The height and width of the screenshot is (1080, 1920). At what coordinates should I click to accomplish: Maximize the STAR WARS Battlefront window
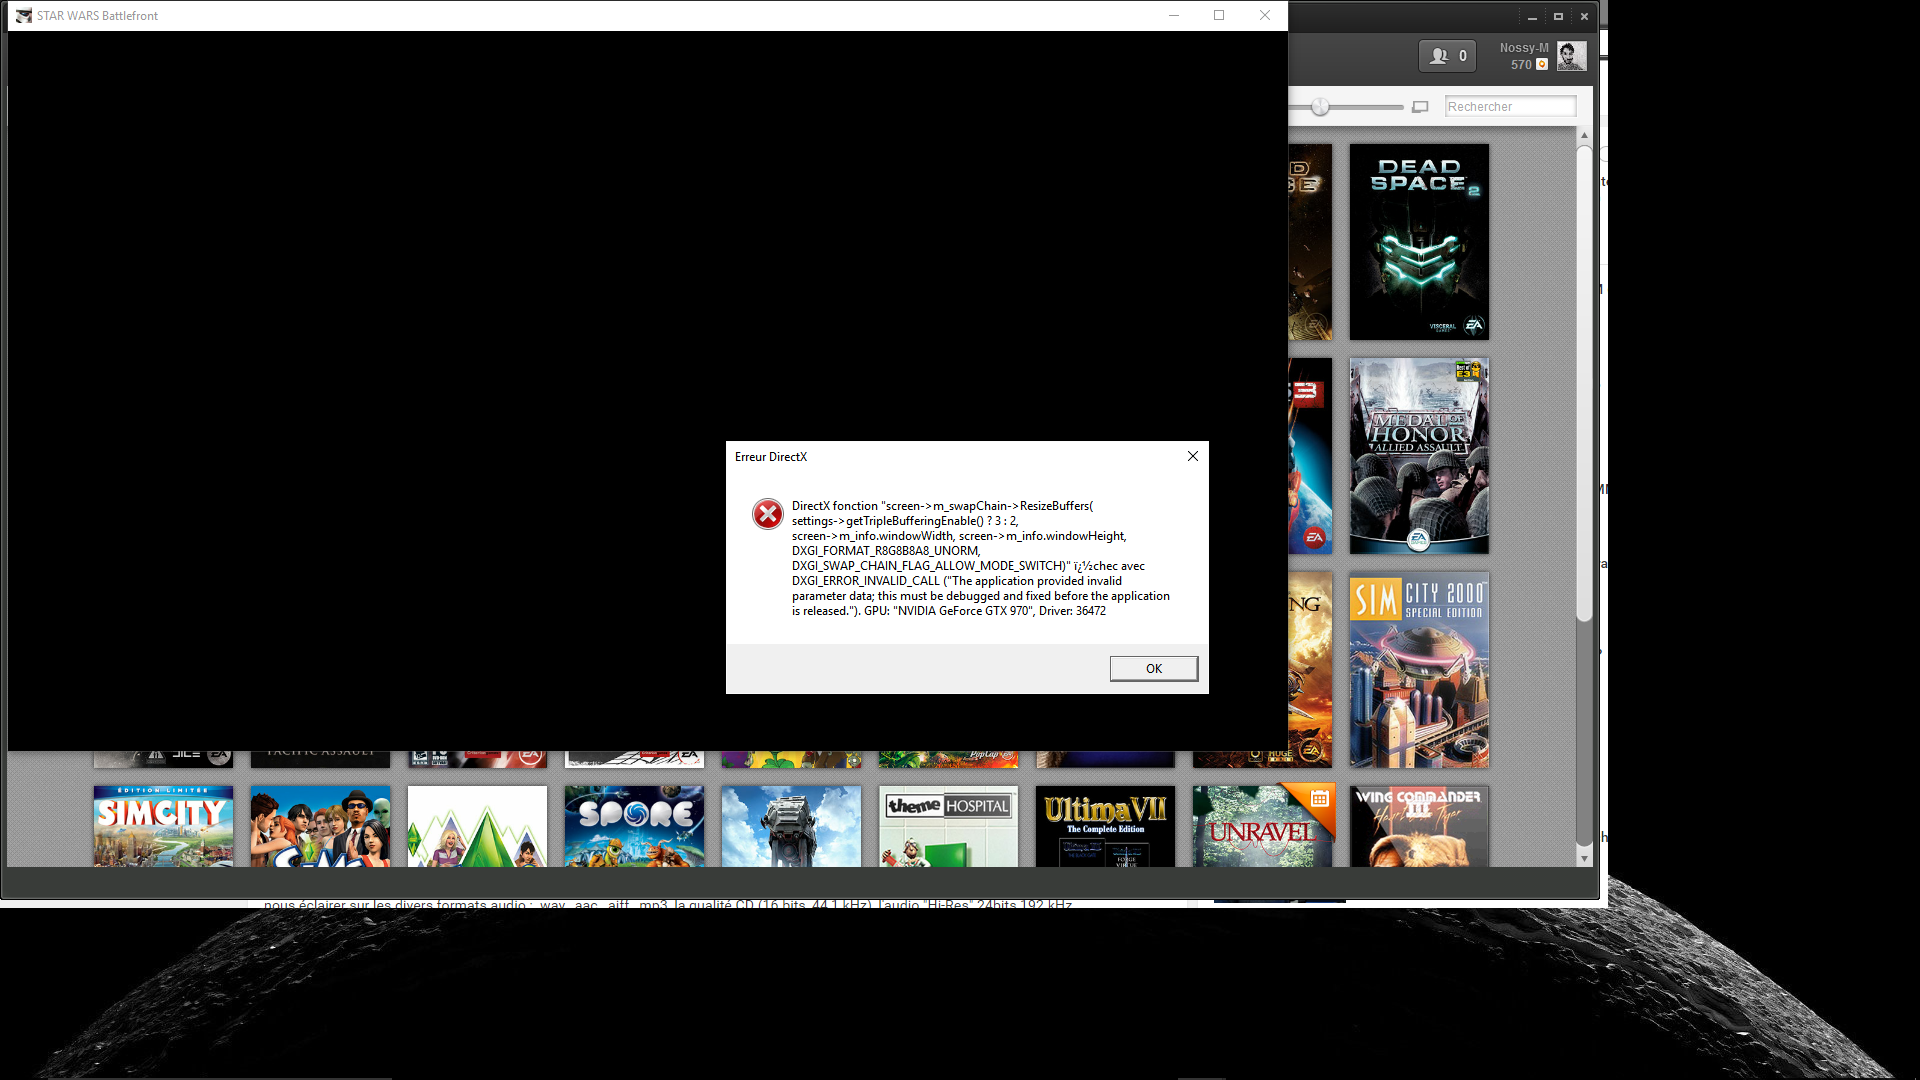(1219, 15)
